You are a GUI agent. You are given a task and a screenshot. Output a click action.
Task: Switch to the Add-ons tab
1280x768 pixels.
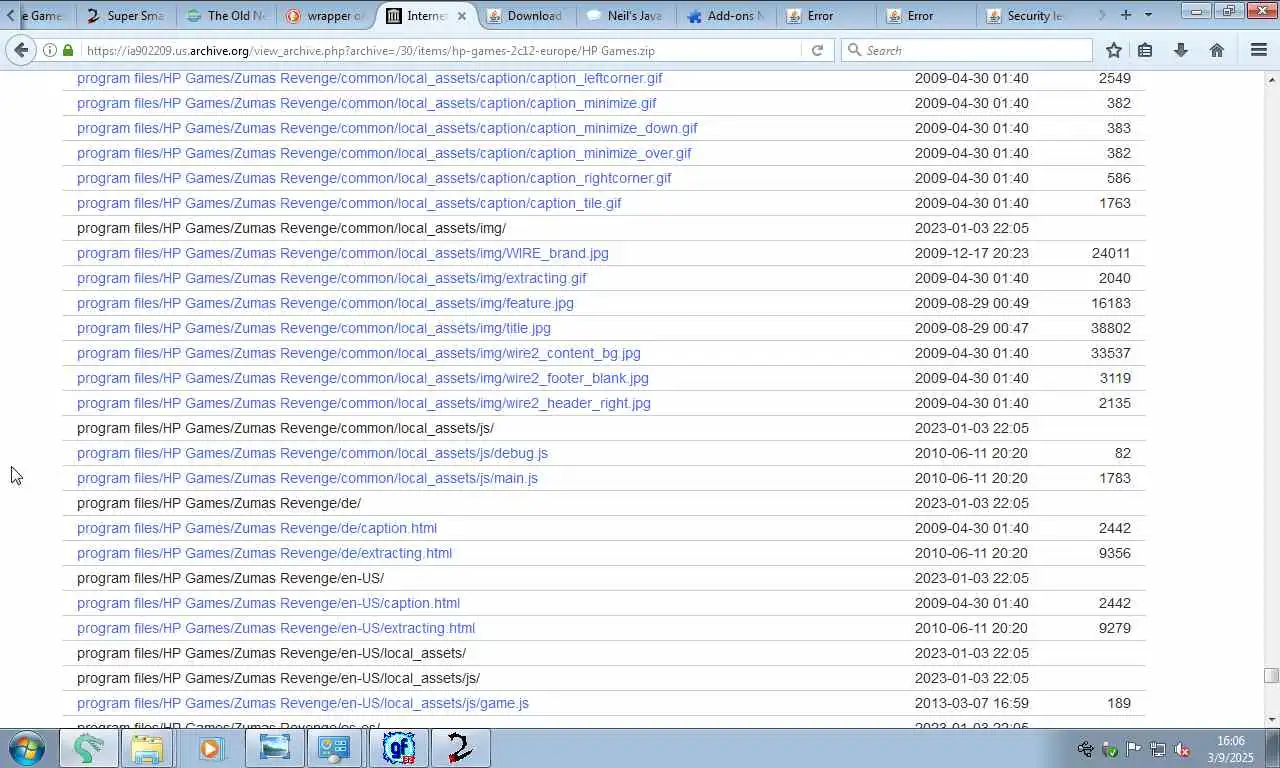click(x=726, y=16)
